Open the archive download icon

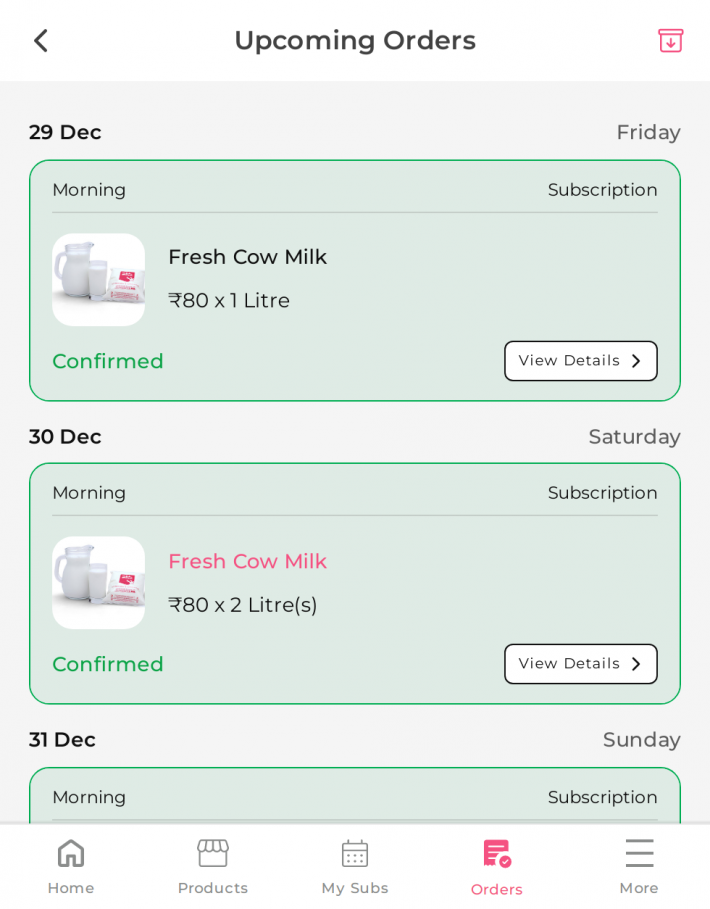670,41
